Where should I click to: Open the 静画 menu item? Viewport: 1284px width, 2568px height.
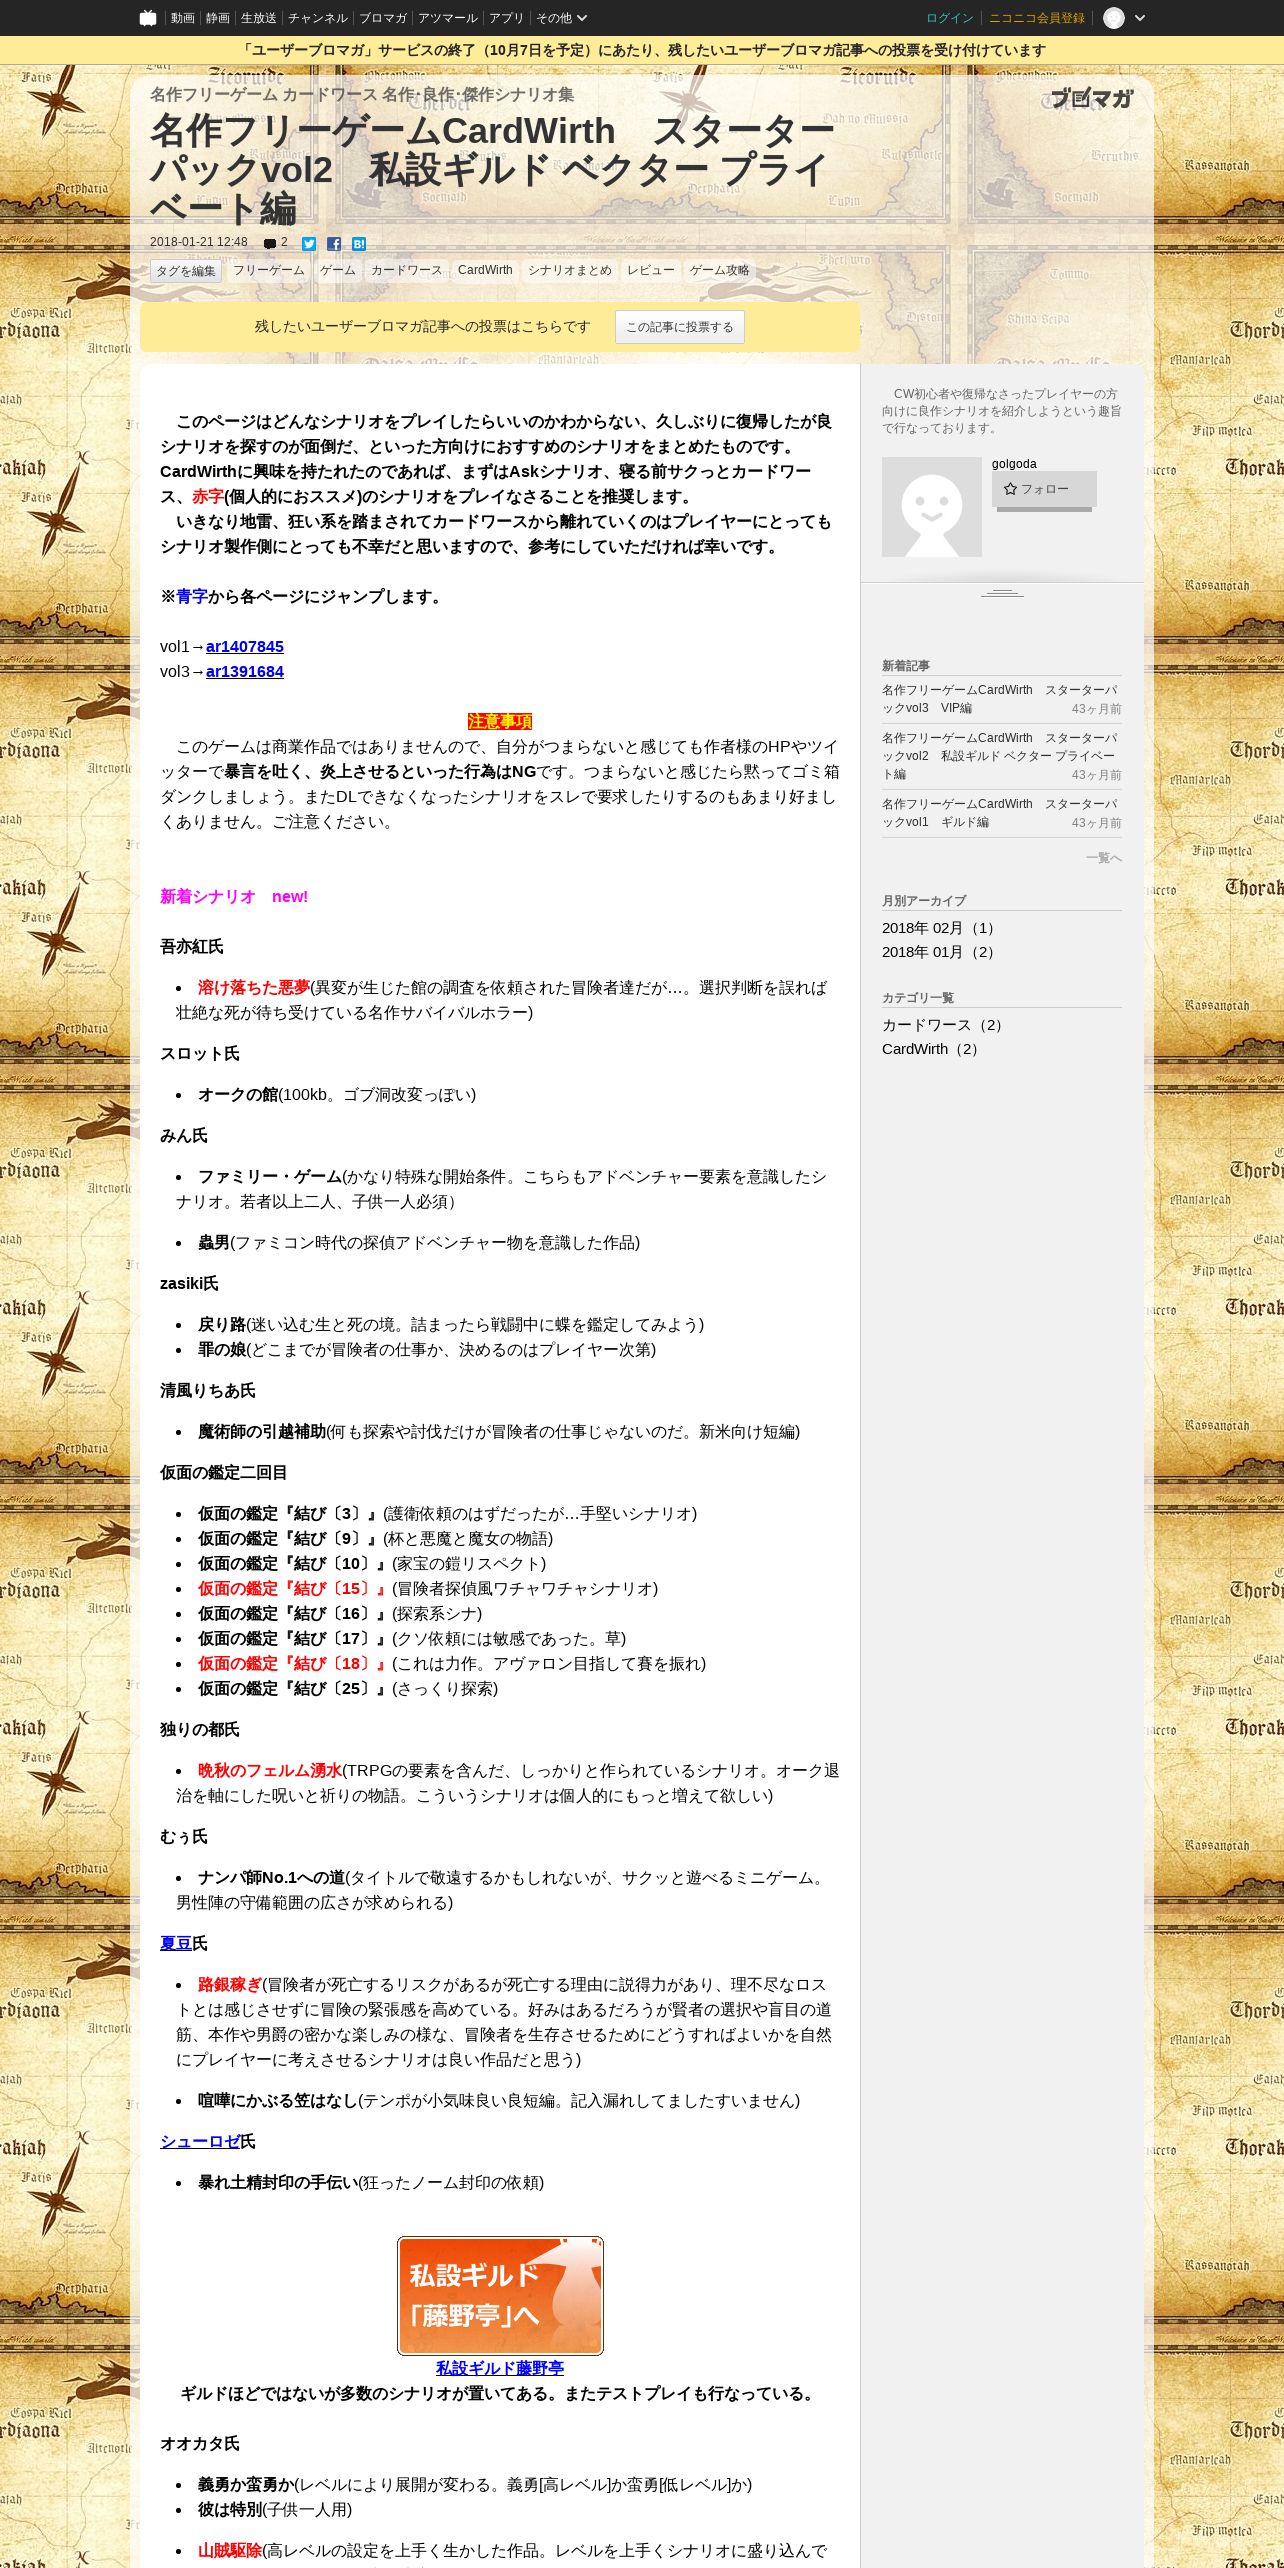tap(218, 18)
